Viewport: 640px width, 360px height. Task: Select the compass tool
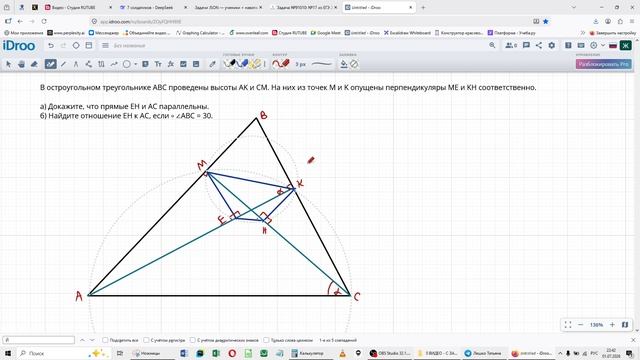[x=76, y=64]
